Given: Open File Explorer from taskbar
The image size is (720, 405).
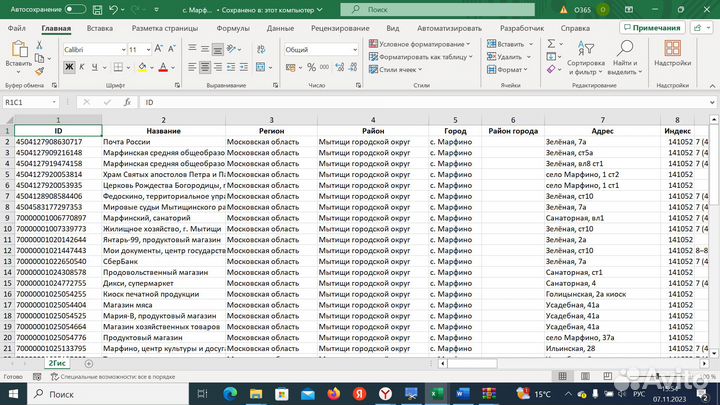Looking at the screenshot, I should [256, 394].
